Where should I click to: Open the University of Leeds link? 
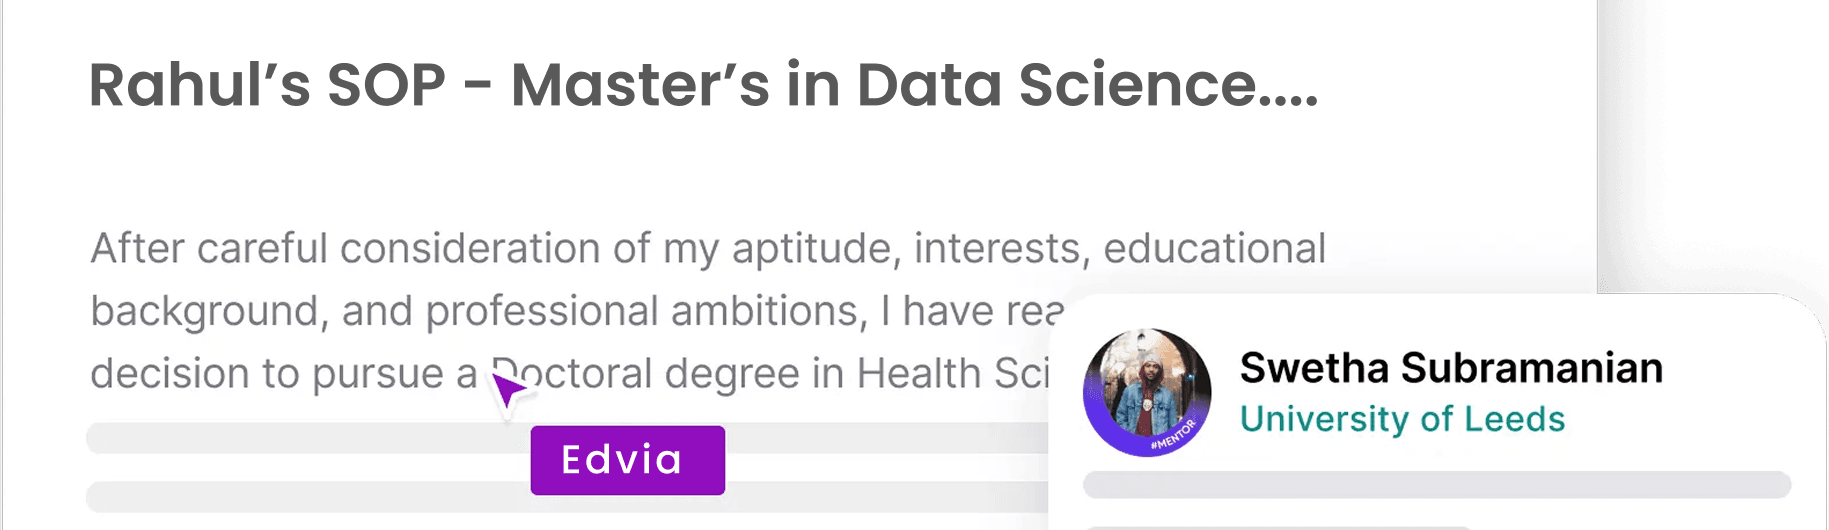tap(1402, 419)
